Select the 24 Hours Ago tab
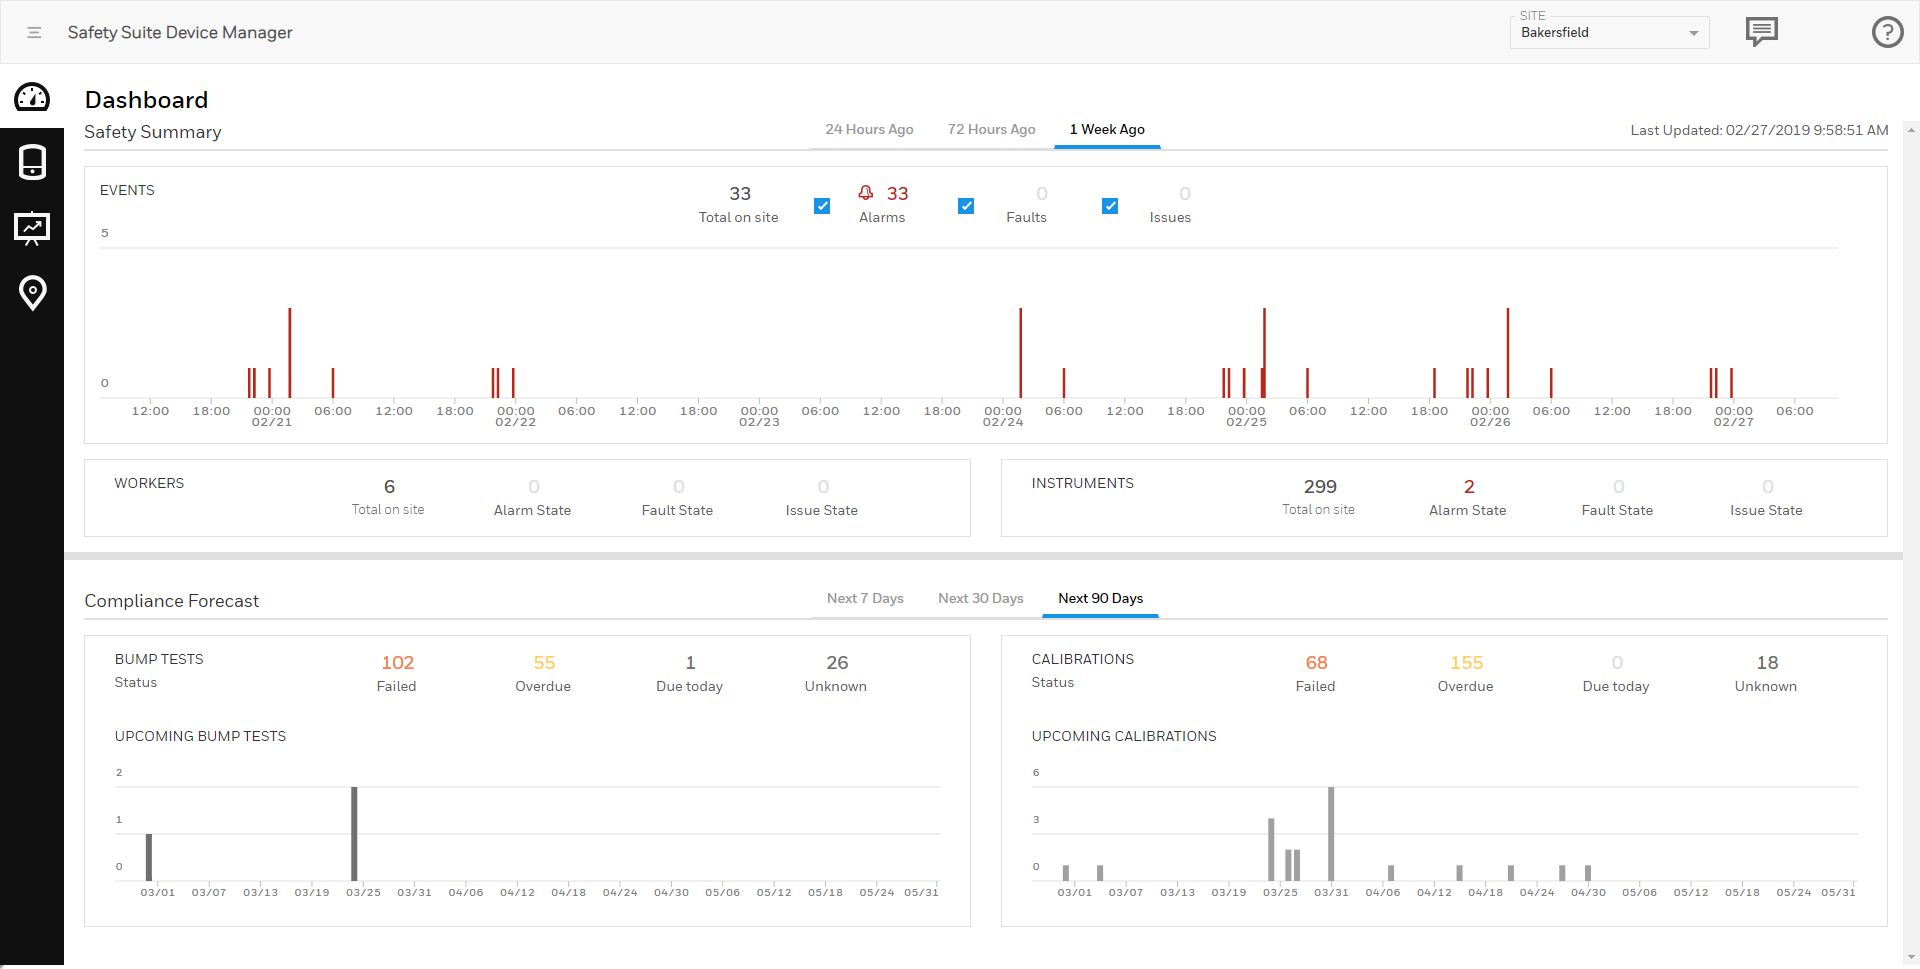The height and width of the screenshot is (969, 1920). pos(869,130)
